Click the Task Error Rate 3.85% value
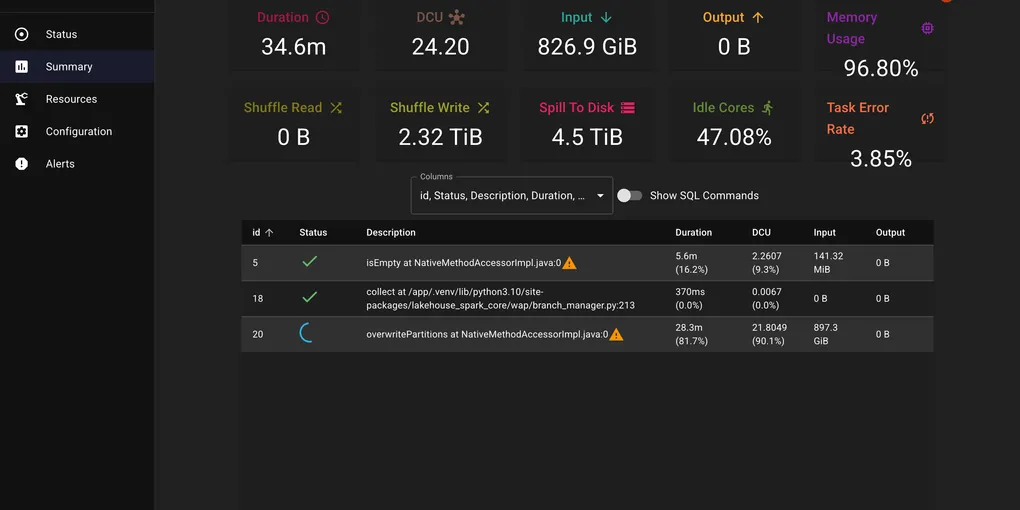 click(881, 159)
